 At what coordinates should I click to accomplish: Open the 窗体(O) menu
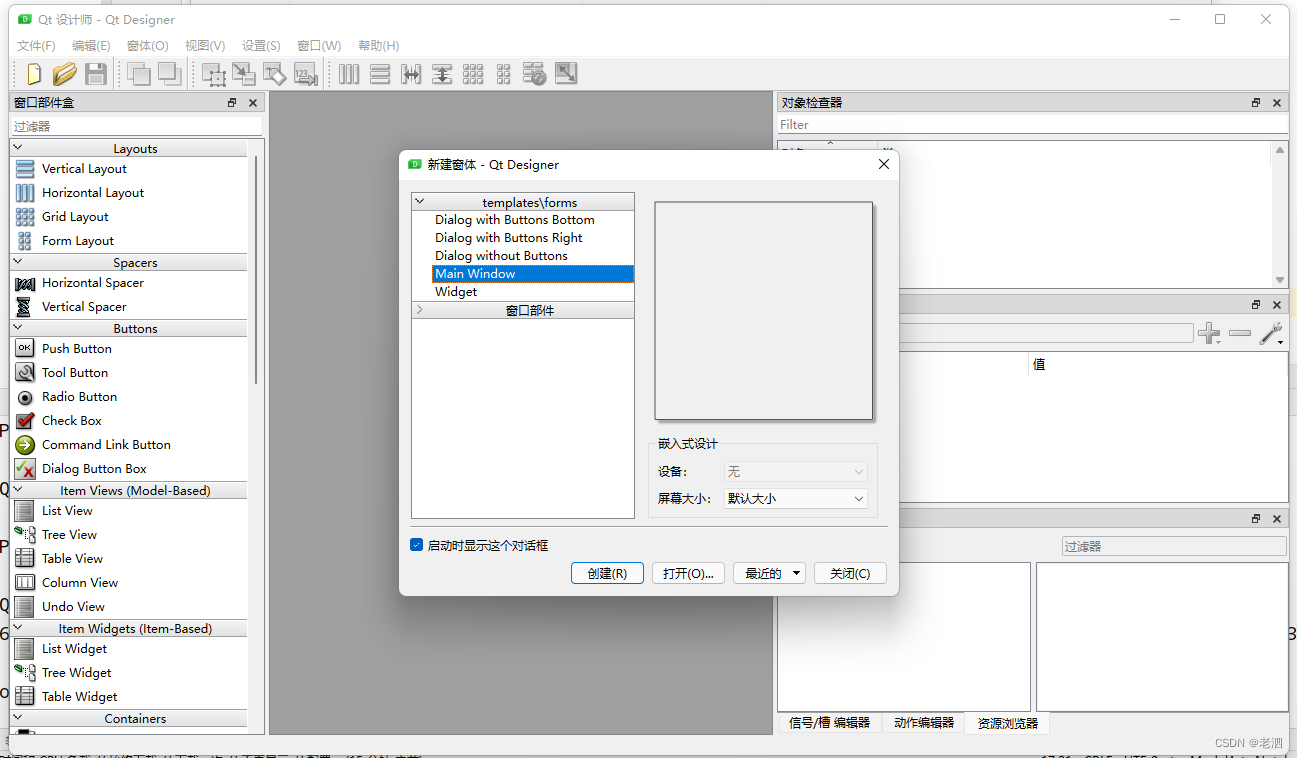point(148,46)
